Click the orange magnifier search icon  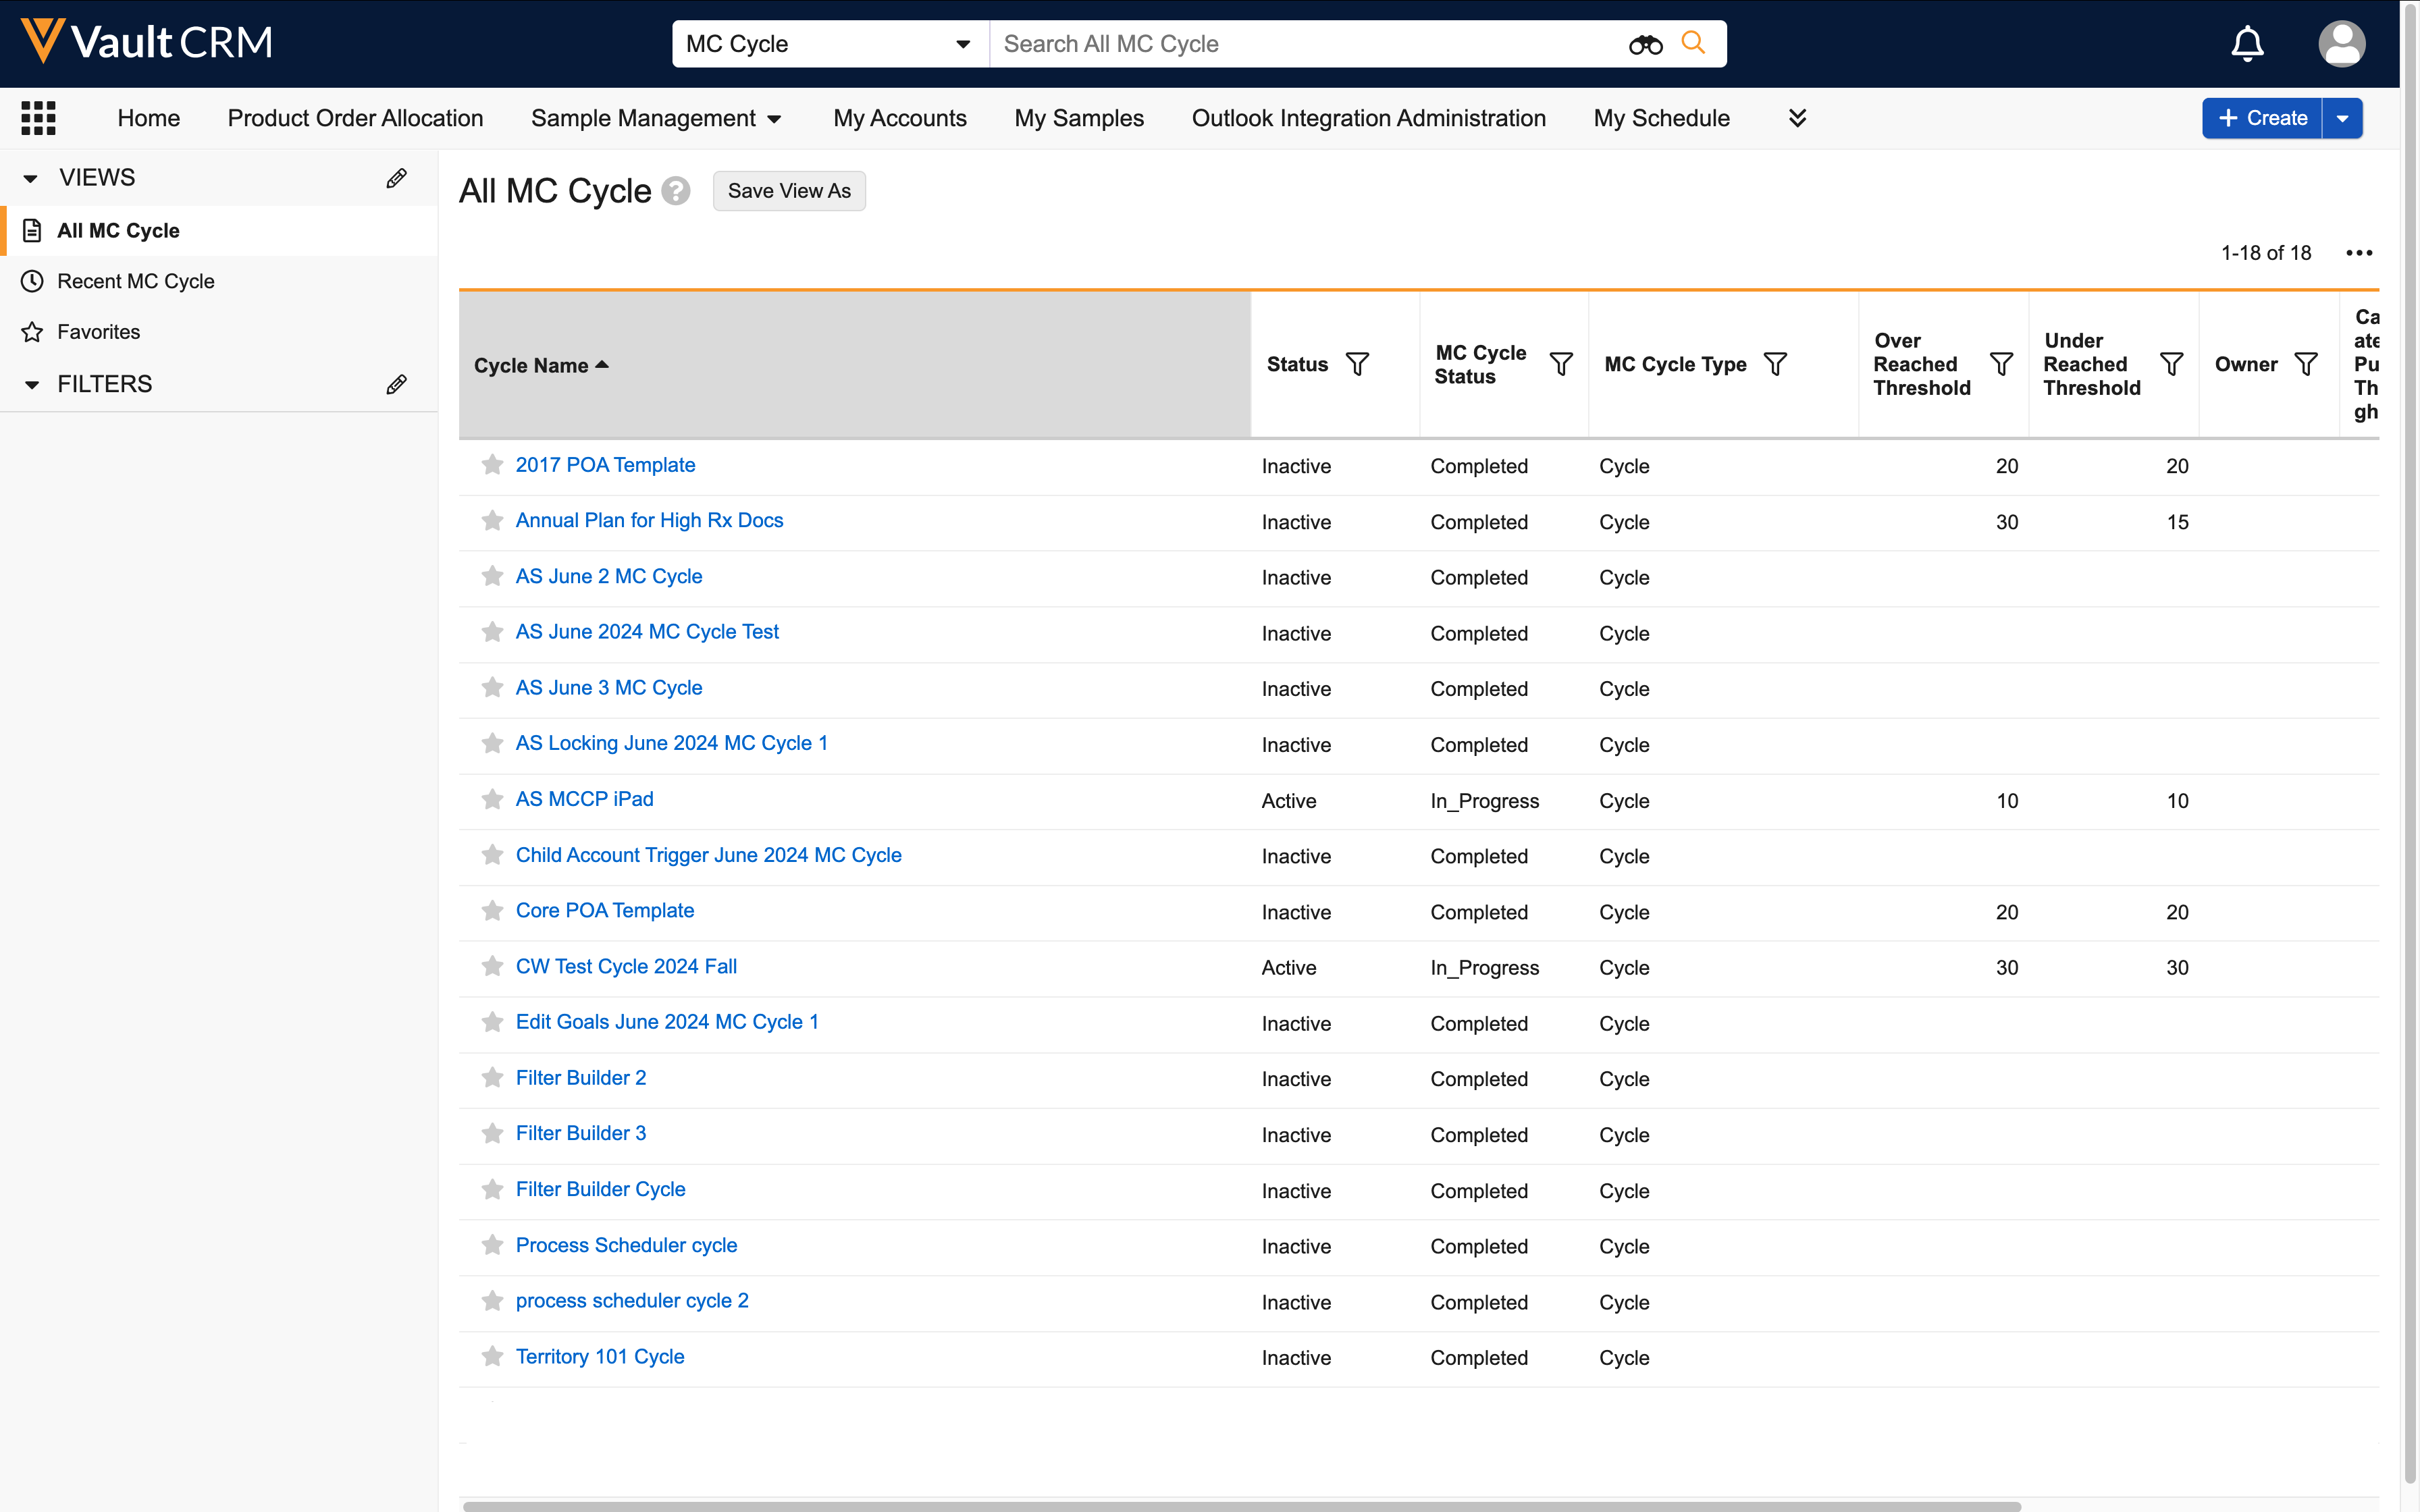[1693, 43]
